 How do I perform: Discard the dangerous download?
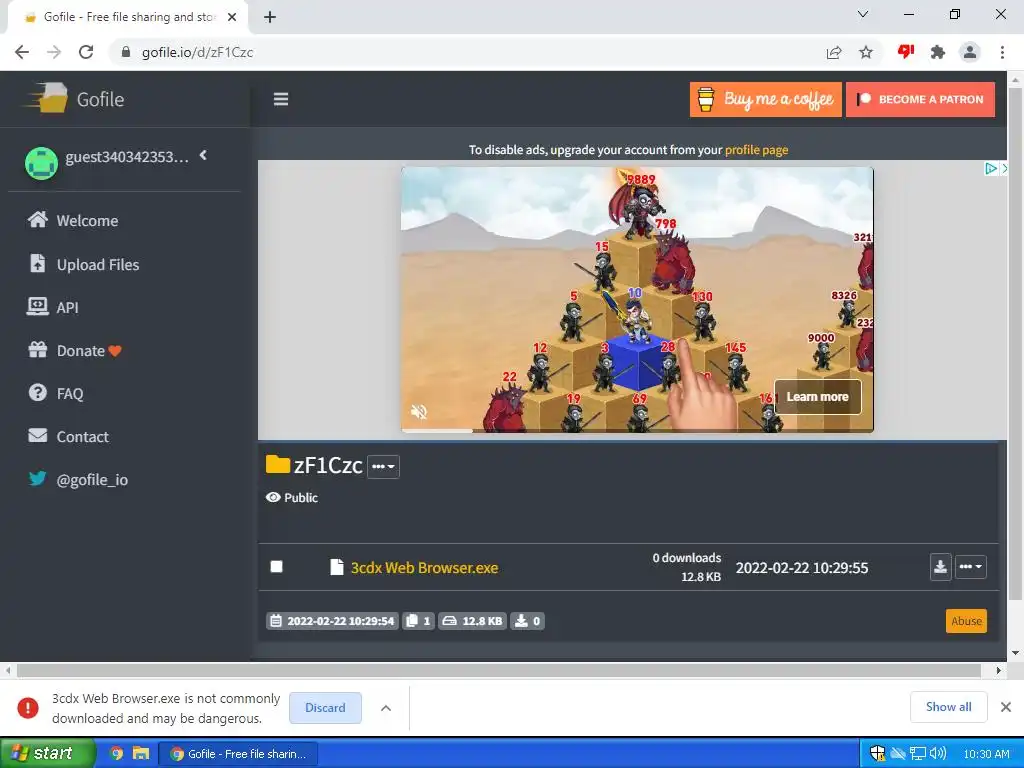click(x=325, y=708)
